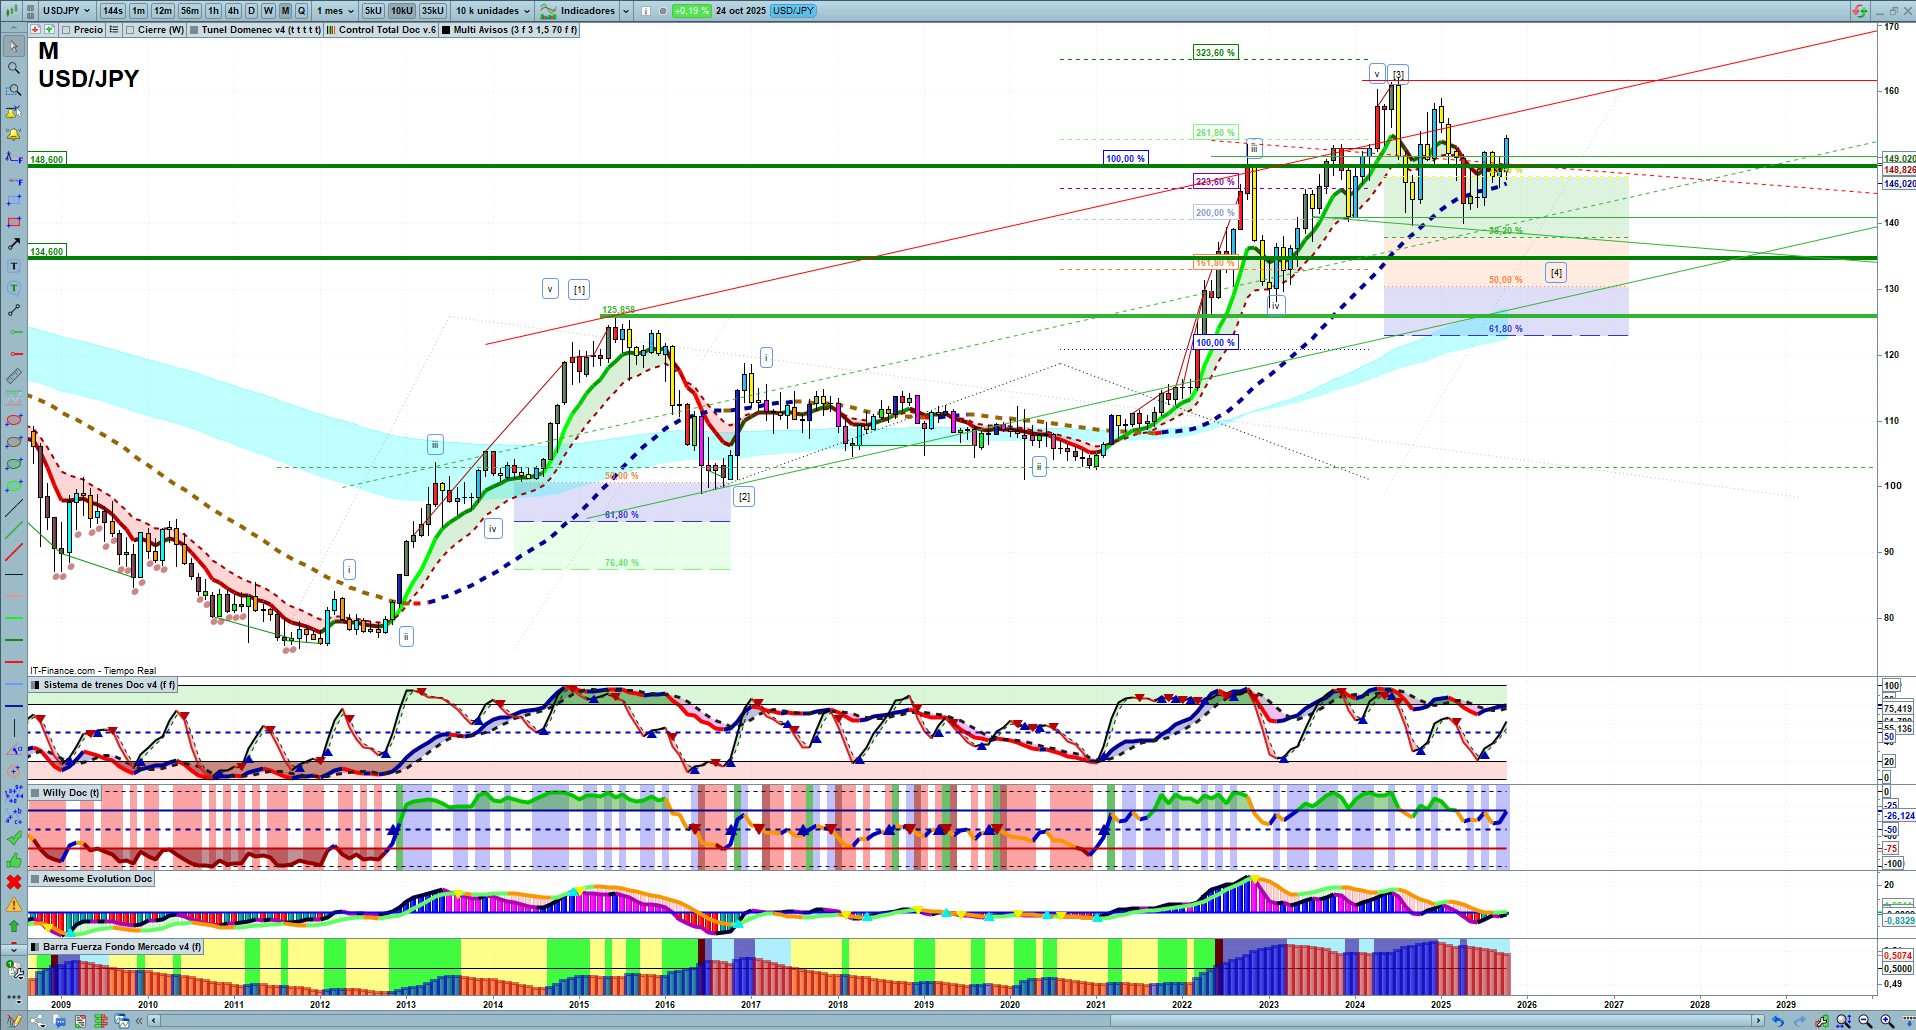The image size is (1916, 1030).
Task: Switch to the W weekly timeframe
Action: coord(268,11)
